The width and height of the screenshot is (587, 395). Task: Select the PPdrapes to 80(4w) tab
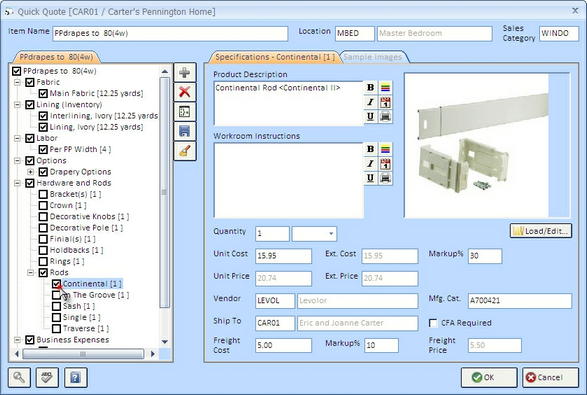(56, 57)
